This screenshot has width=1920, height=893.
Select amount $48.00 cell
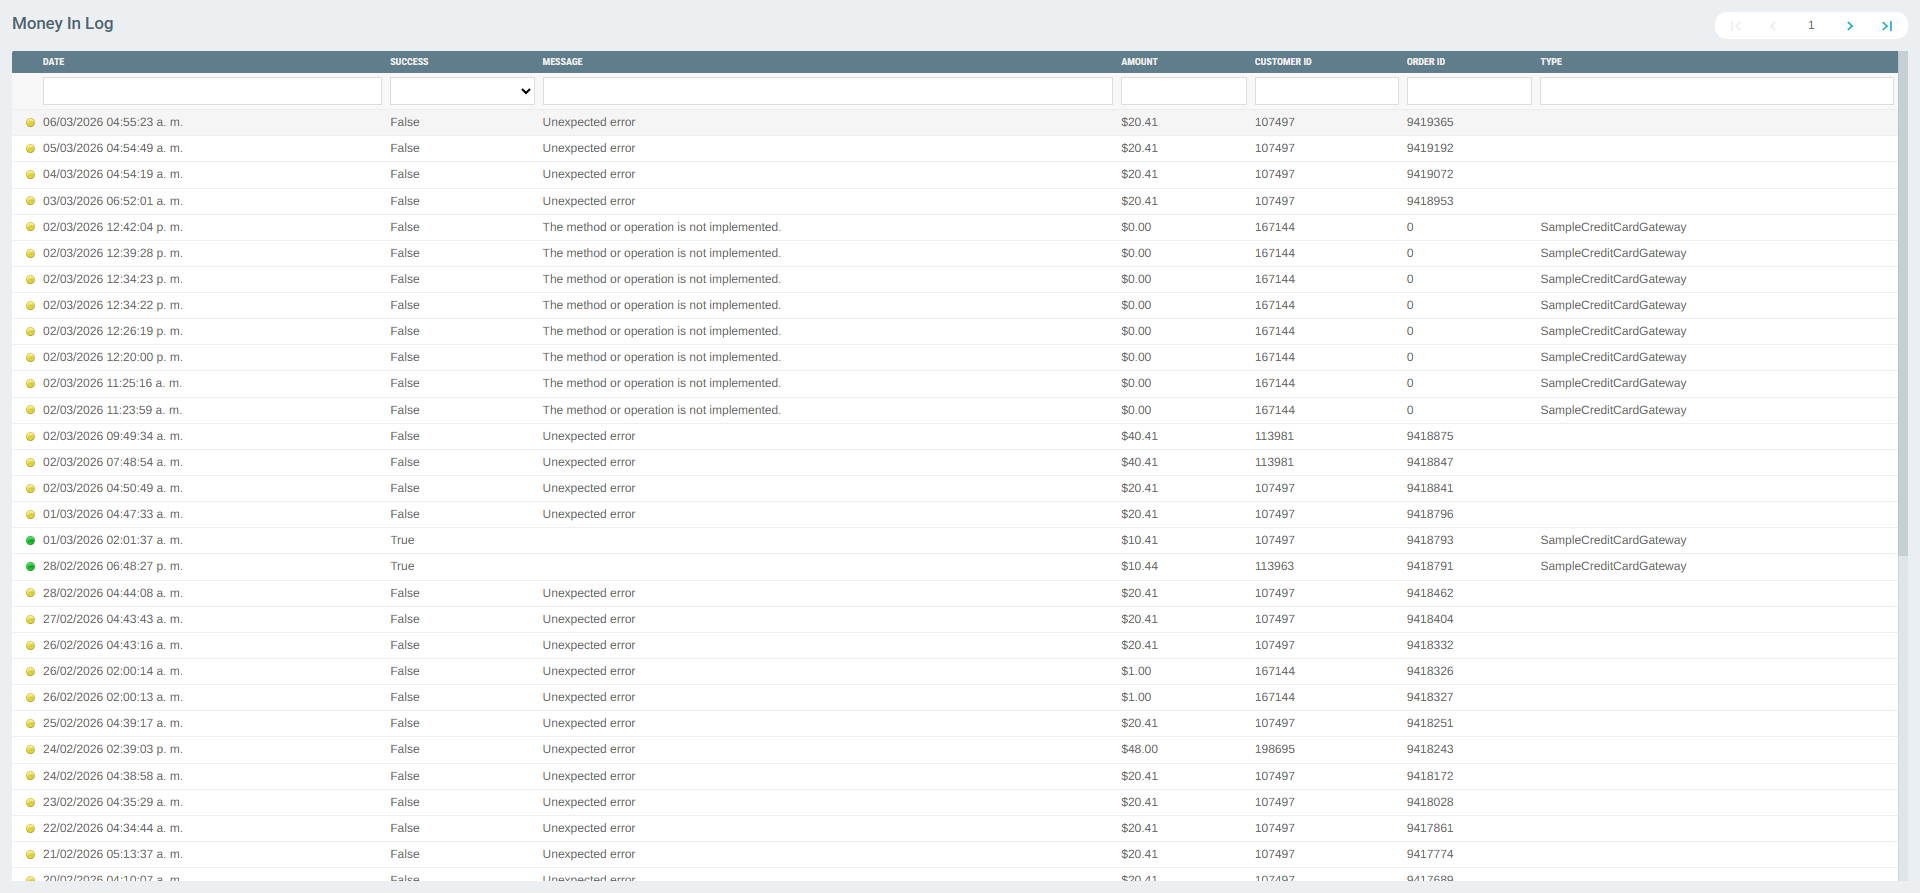click(x=1139, y=749)
